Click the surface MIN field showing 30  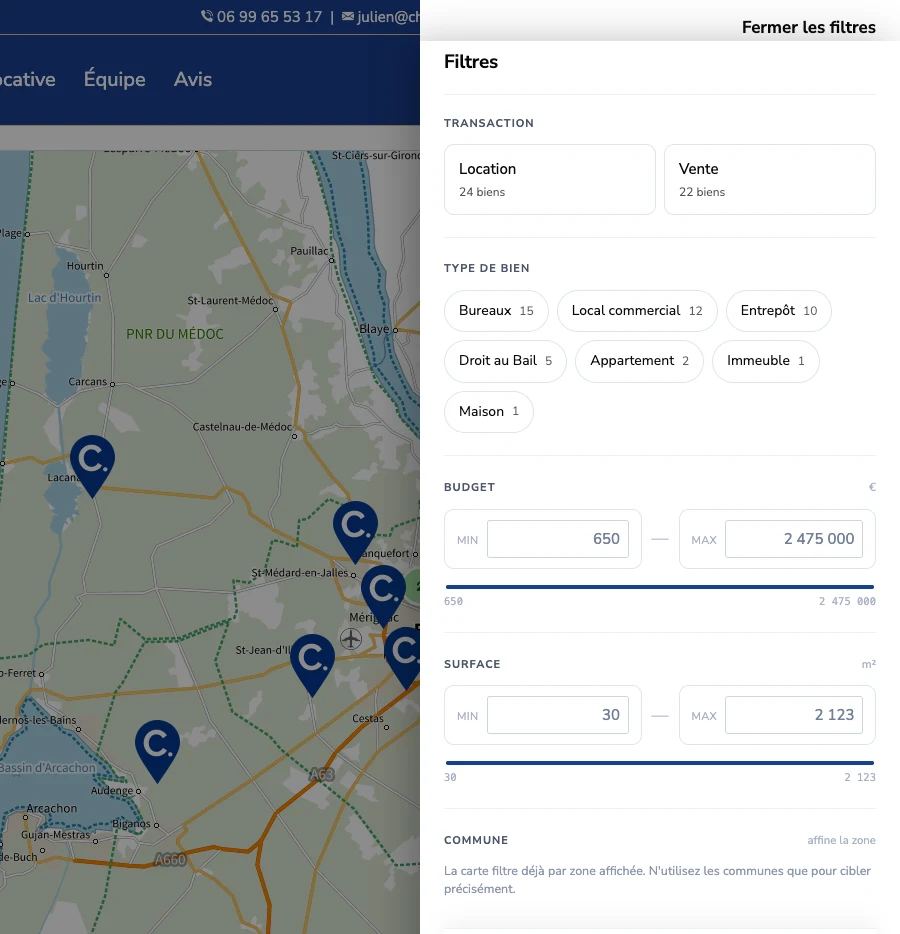tap(558, 715)
